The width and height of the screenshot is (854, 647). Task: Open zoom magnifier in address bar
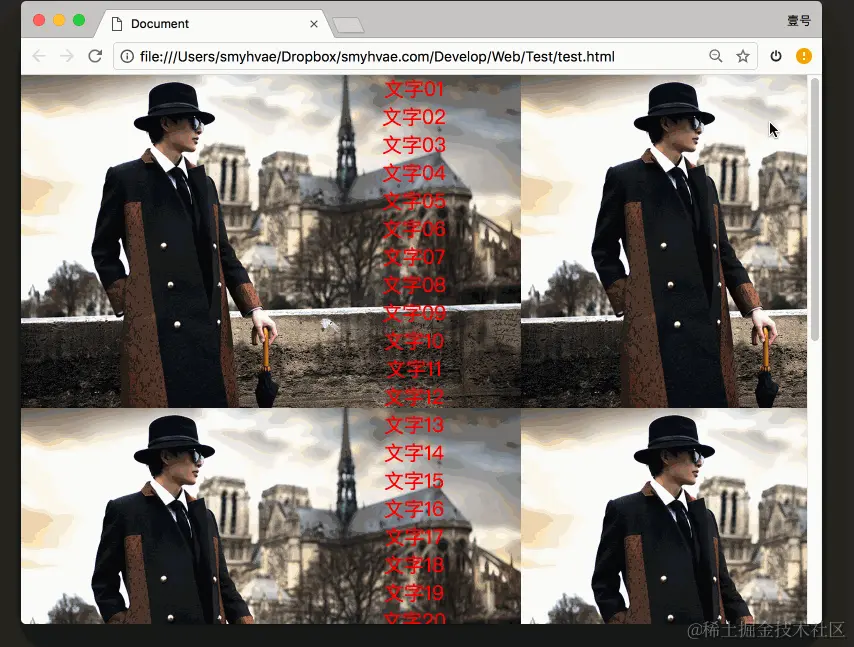point(716,56)
